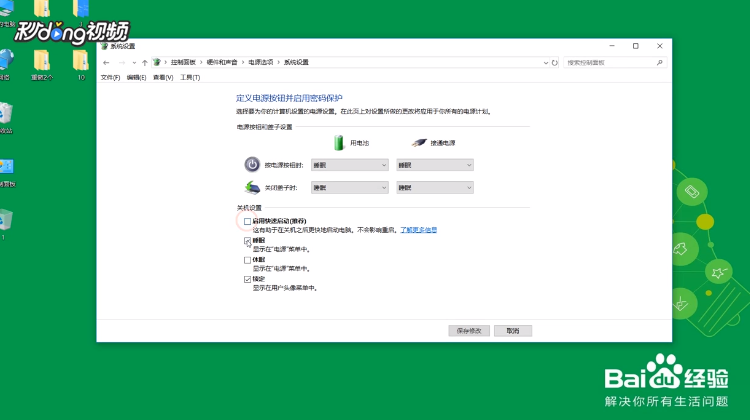The image size is (750, 420).
Task: Click the text 显示在用户头像菜单中。
Action: 285,288
